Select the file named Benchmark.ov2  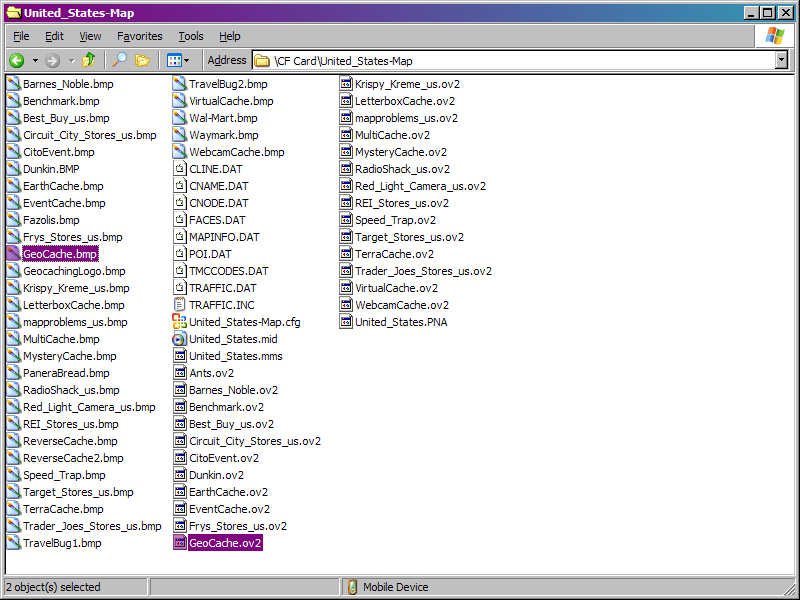coord(227,407)
